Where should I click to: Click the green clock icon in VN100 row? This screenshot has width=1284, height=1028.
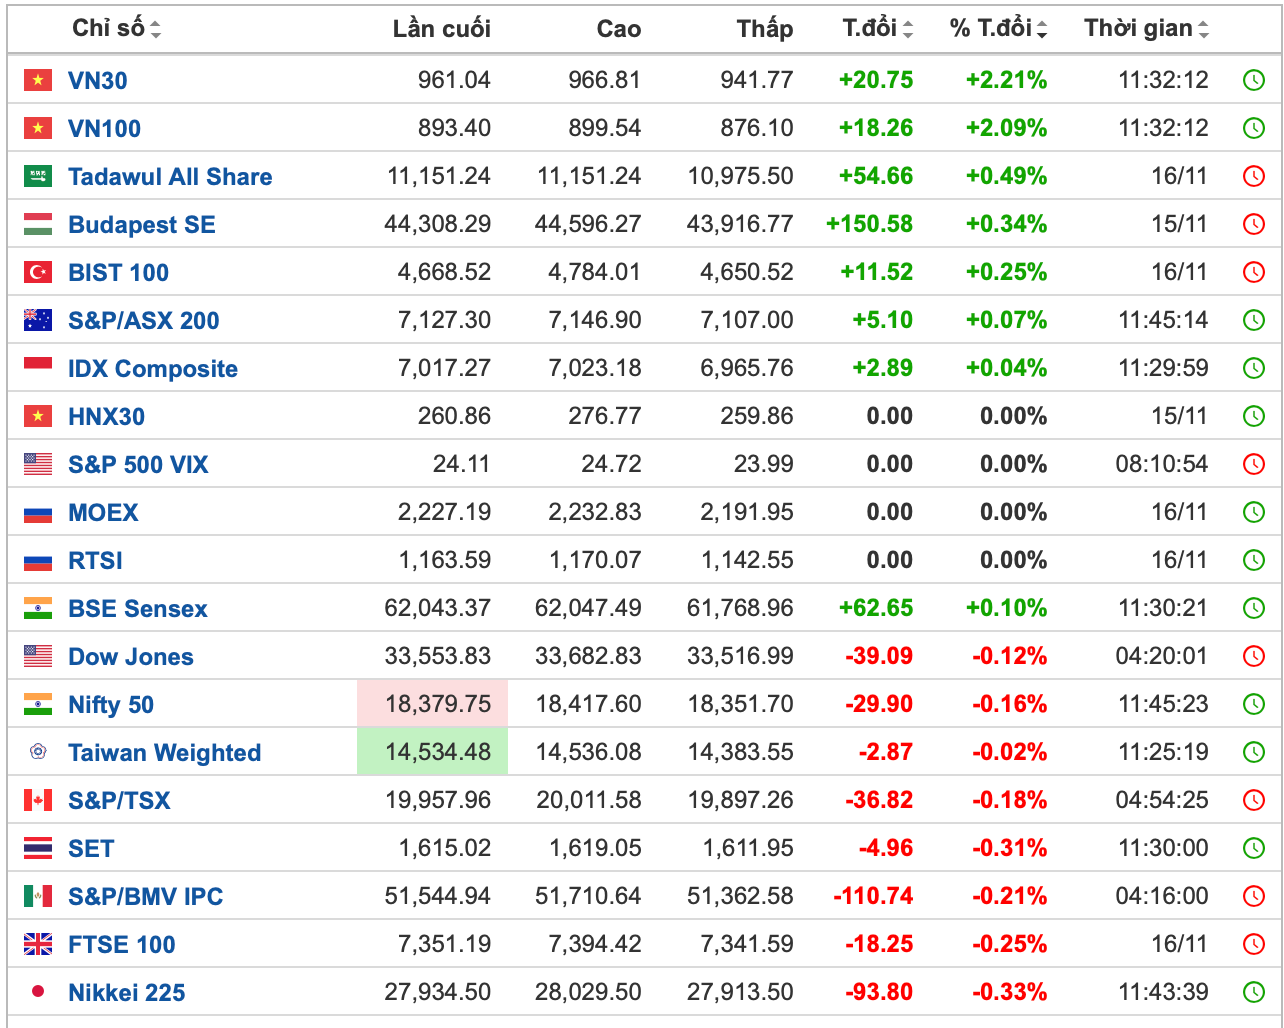pyautogui.click(x=1253, y=128)
